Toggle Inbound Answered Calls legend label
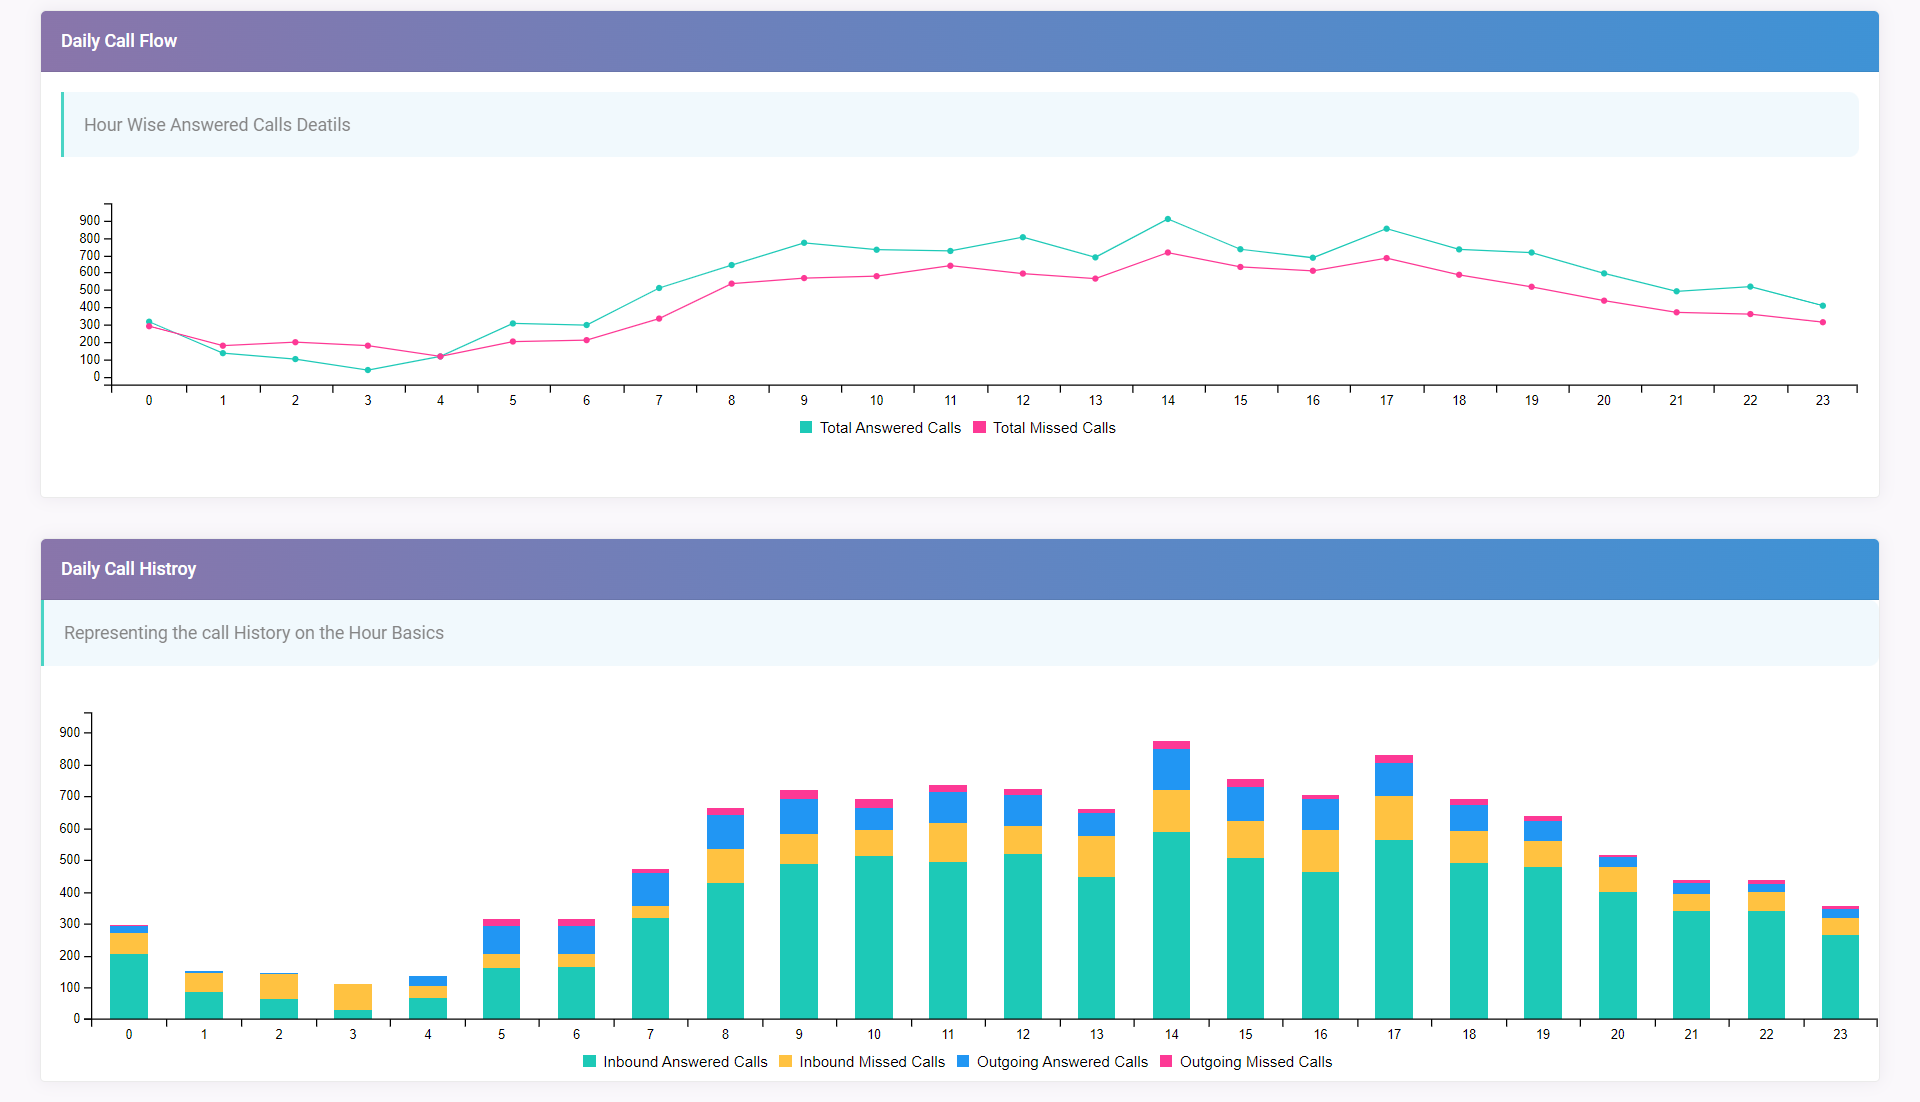The width and height of the screenshot is (1920, 1102). pos(685,1062)
